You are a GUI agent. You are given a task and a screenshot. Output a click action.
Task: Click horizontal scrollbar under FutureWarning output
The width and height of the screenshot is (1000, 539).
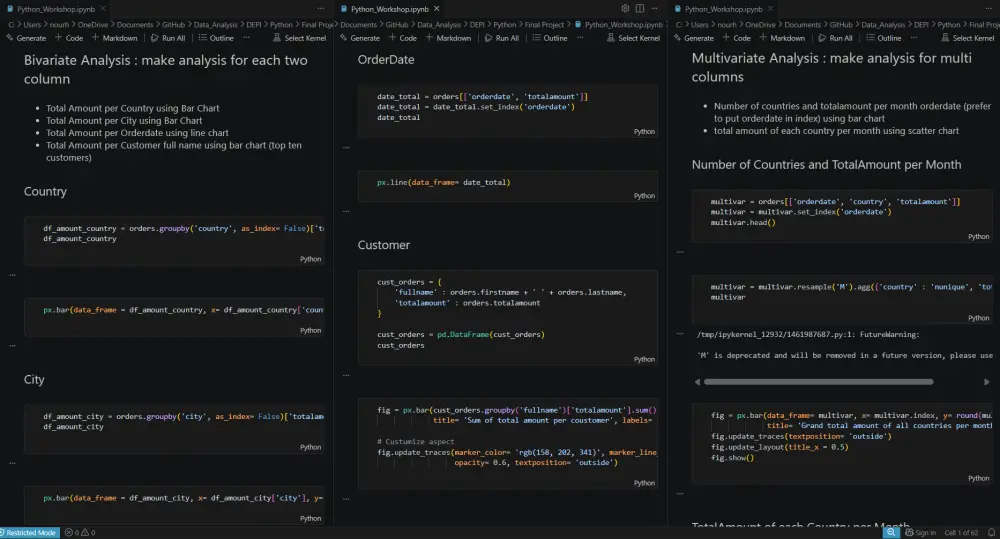pos(818,381)
